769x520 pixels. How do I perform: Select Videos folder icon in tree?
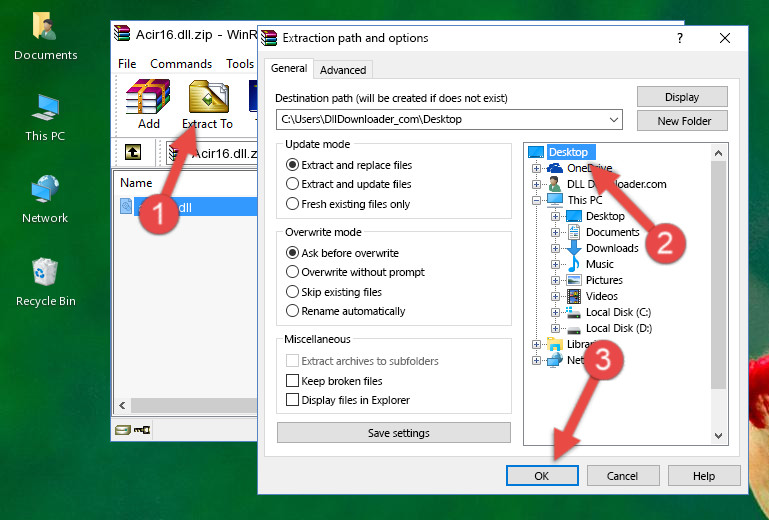coord(574,296)
